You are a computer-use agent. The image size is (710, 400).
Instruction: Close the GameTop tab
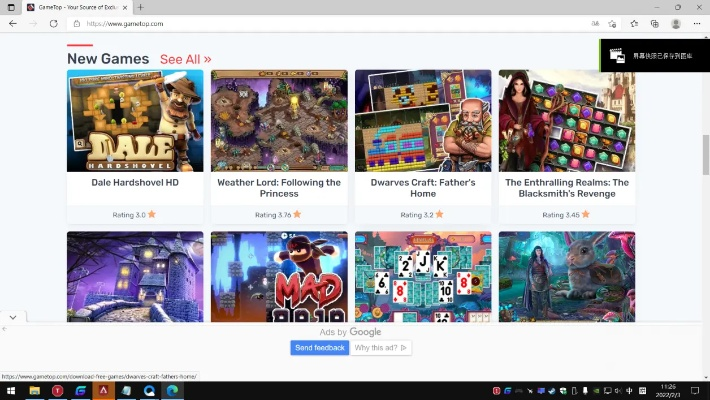pyautogui.click(x=125, y=8)
